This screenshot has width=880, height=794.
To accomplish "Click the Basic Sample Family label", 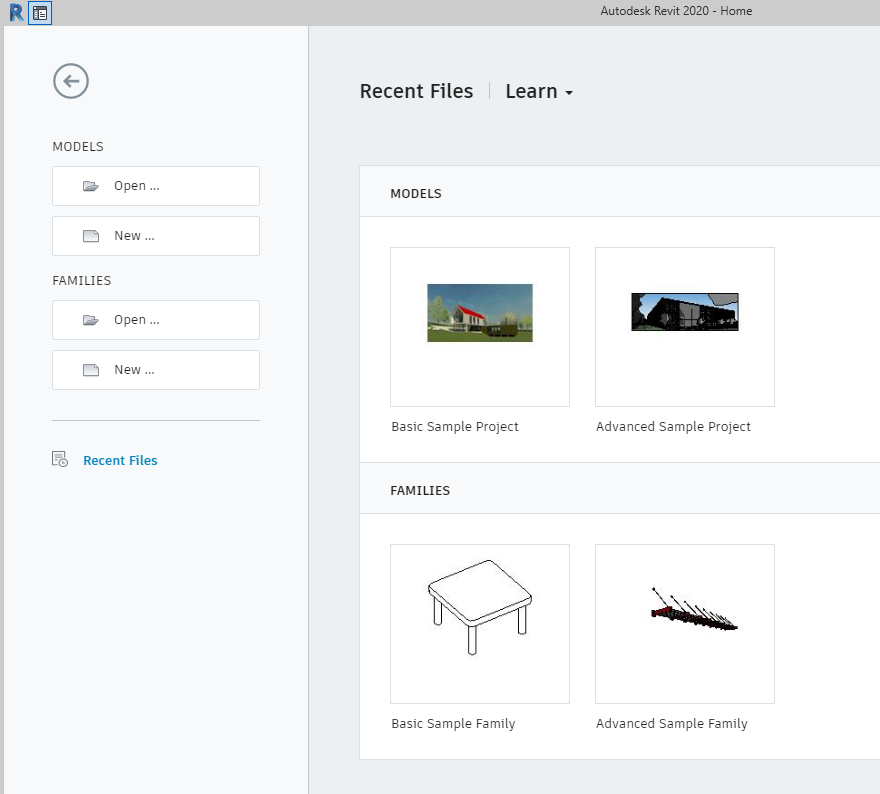I will [x=453, y=724].
